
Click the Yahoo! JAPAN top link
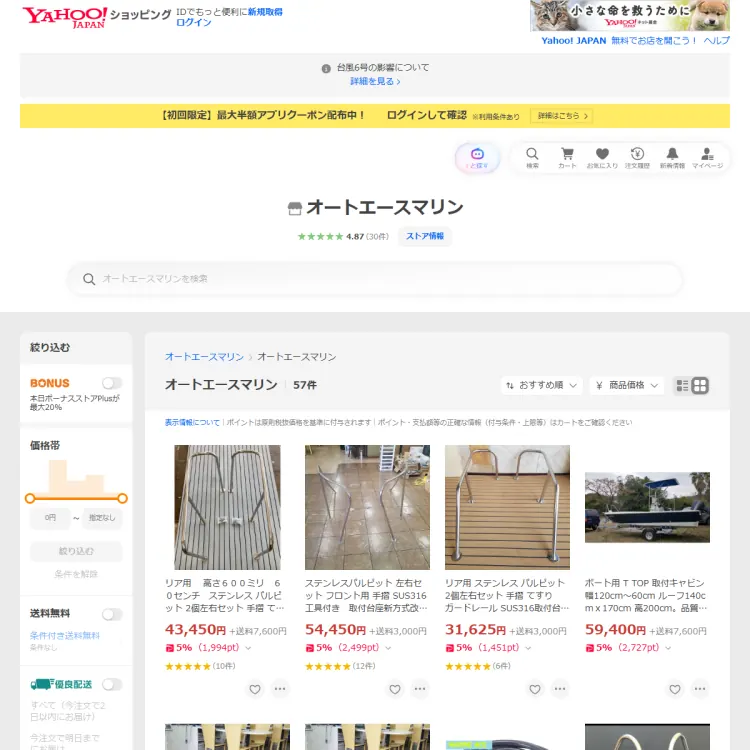[574, 41]
